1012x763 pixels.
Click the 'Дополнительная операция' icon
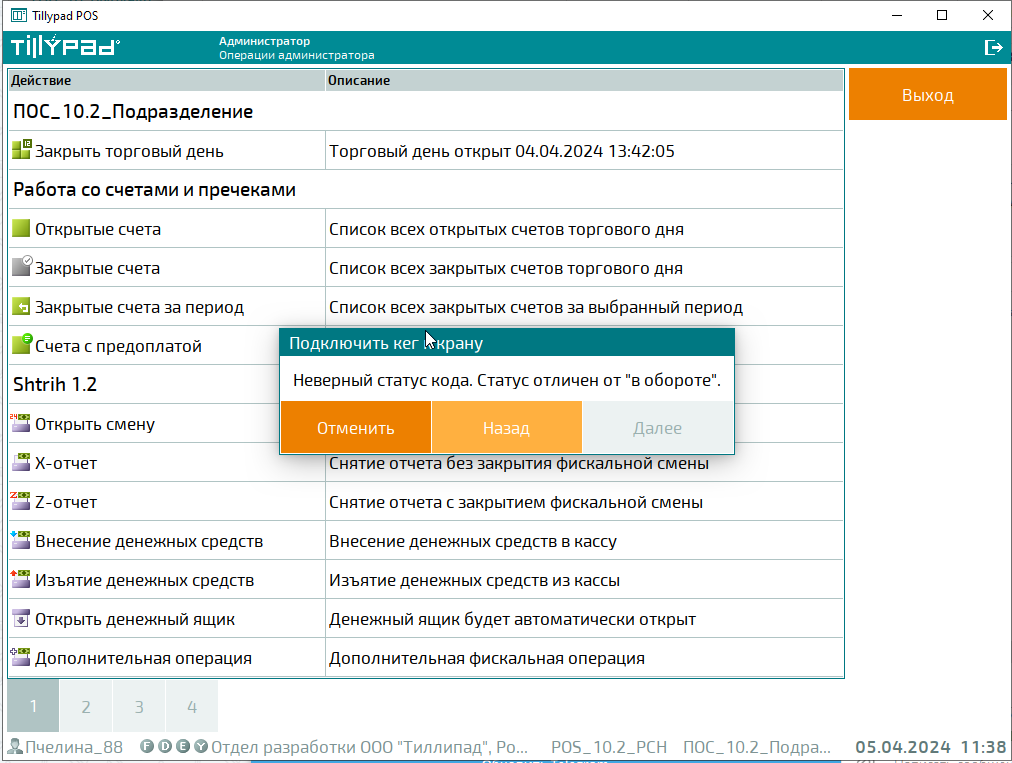(21, 657)
